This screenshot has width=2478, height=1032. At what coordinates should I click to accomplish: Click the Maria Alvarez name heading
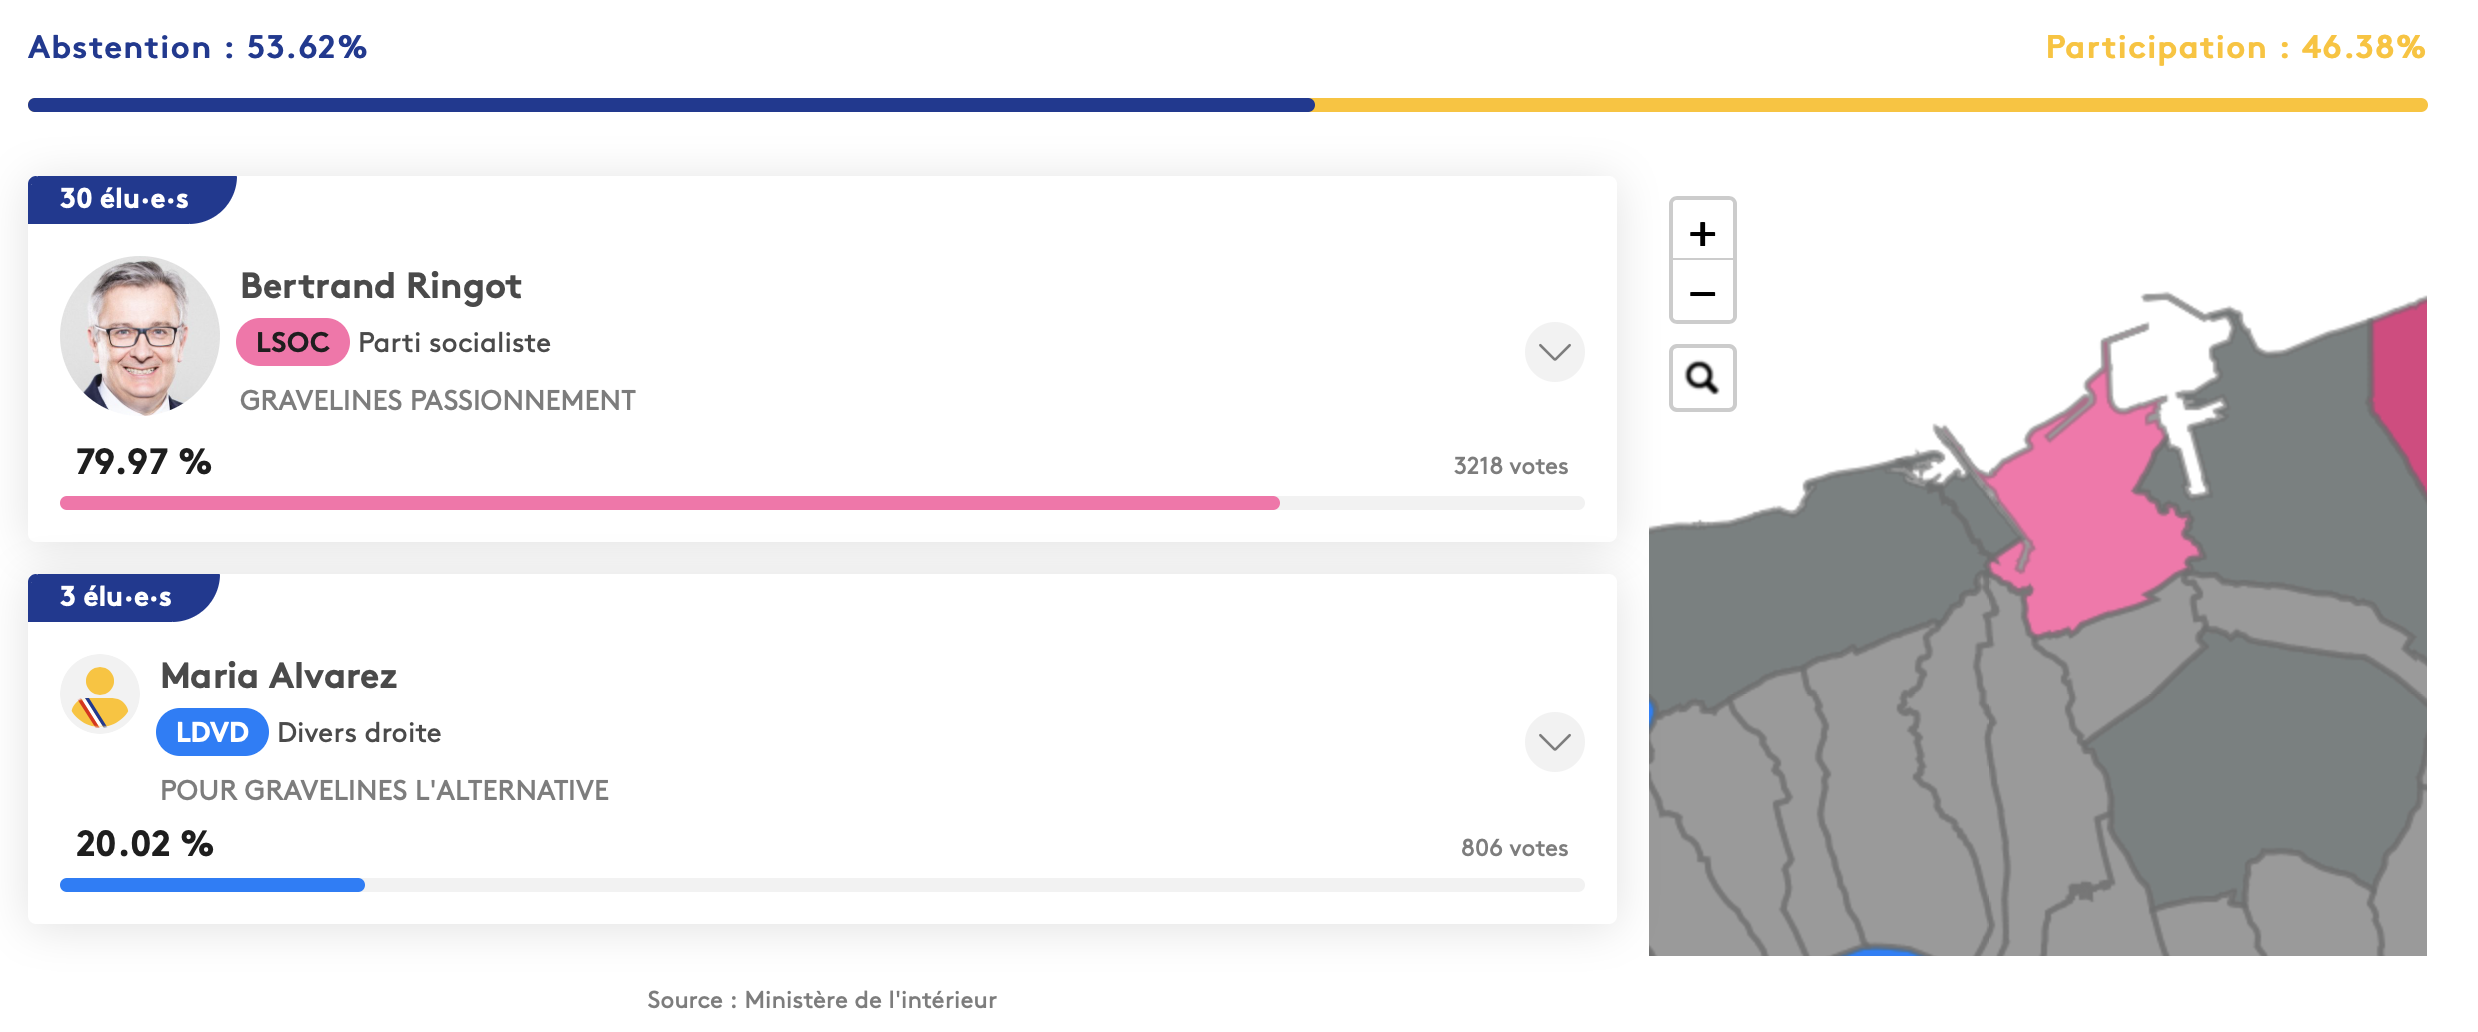click(279, 676)
